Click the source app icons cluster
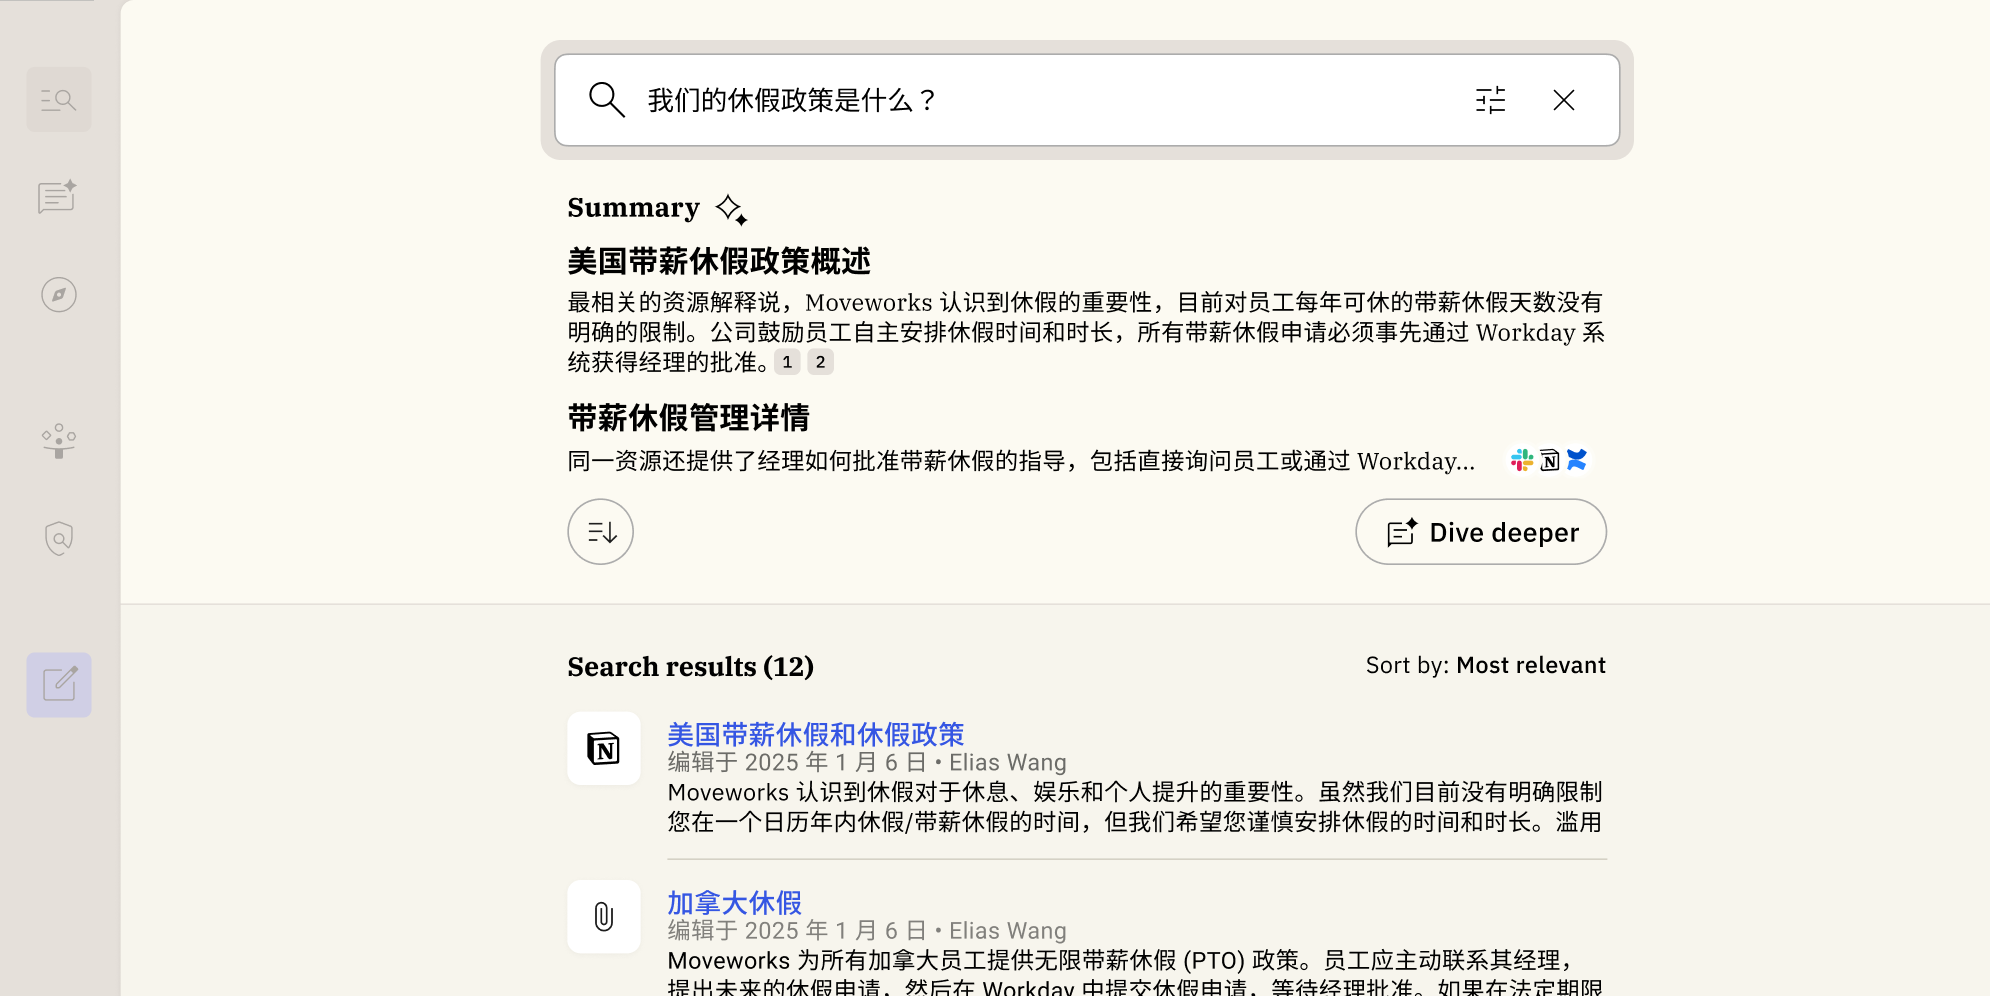Viewport: 1990px width, 996px height. tap(1549, 460)
